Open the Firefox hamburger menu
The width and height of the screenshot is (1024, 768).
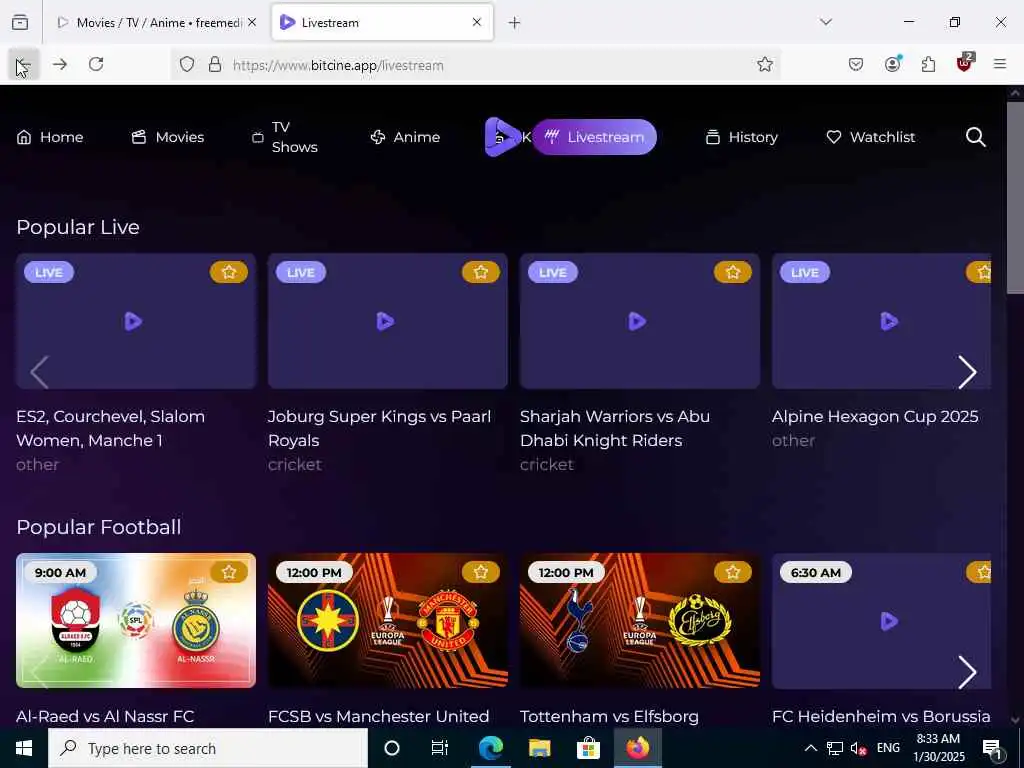tap(999, 64)
